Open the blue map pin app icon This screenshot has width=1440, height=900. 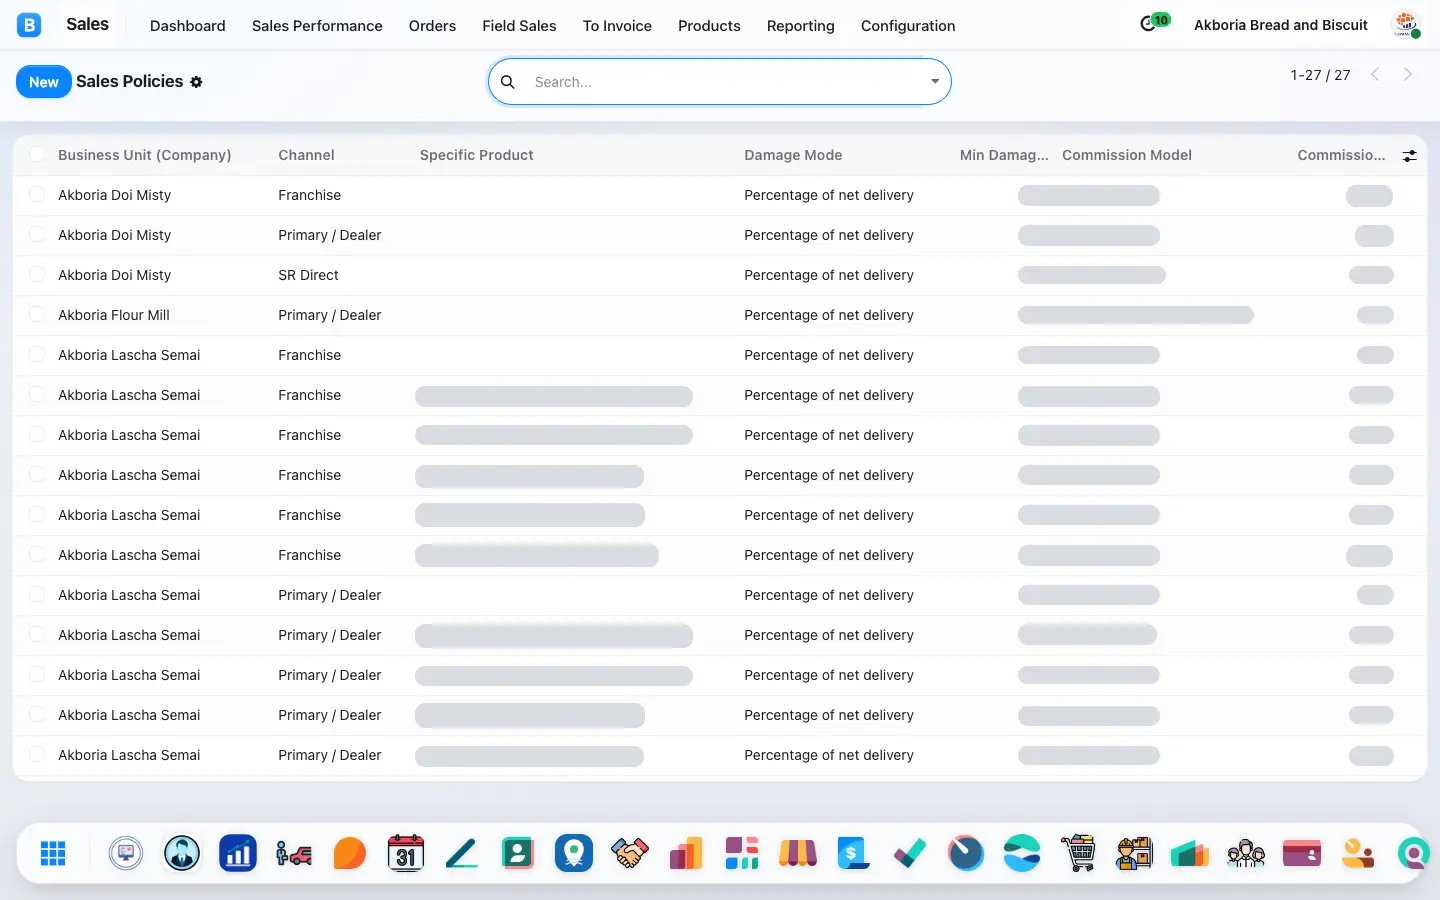pos(574,853)
